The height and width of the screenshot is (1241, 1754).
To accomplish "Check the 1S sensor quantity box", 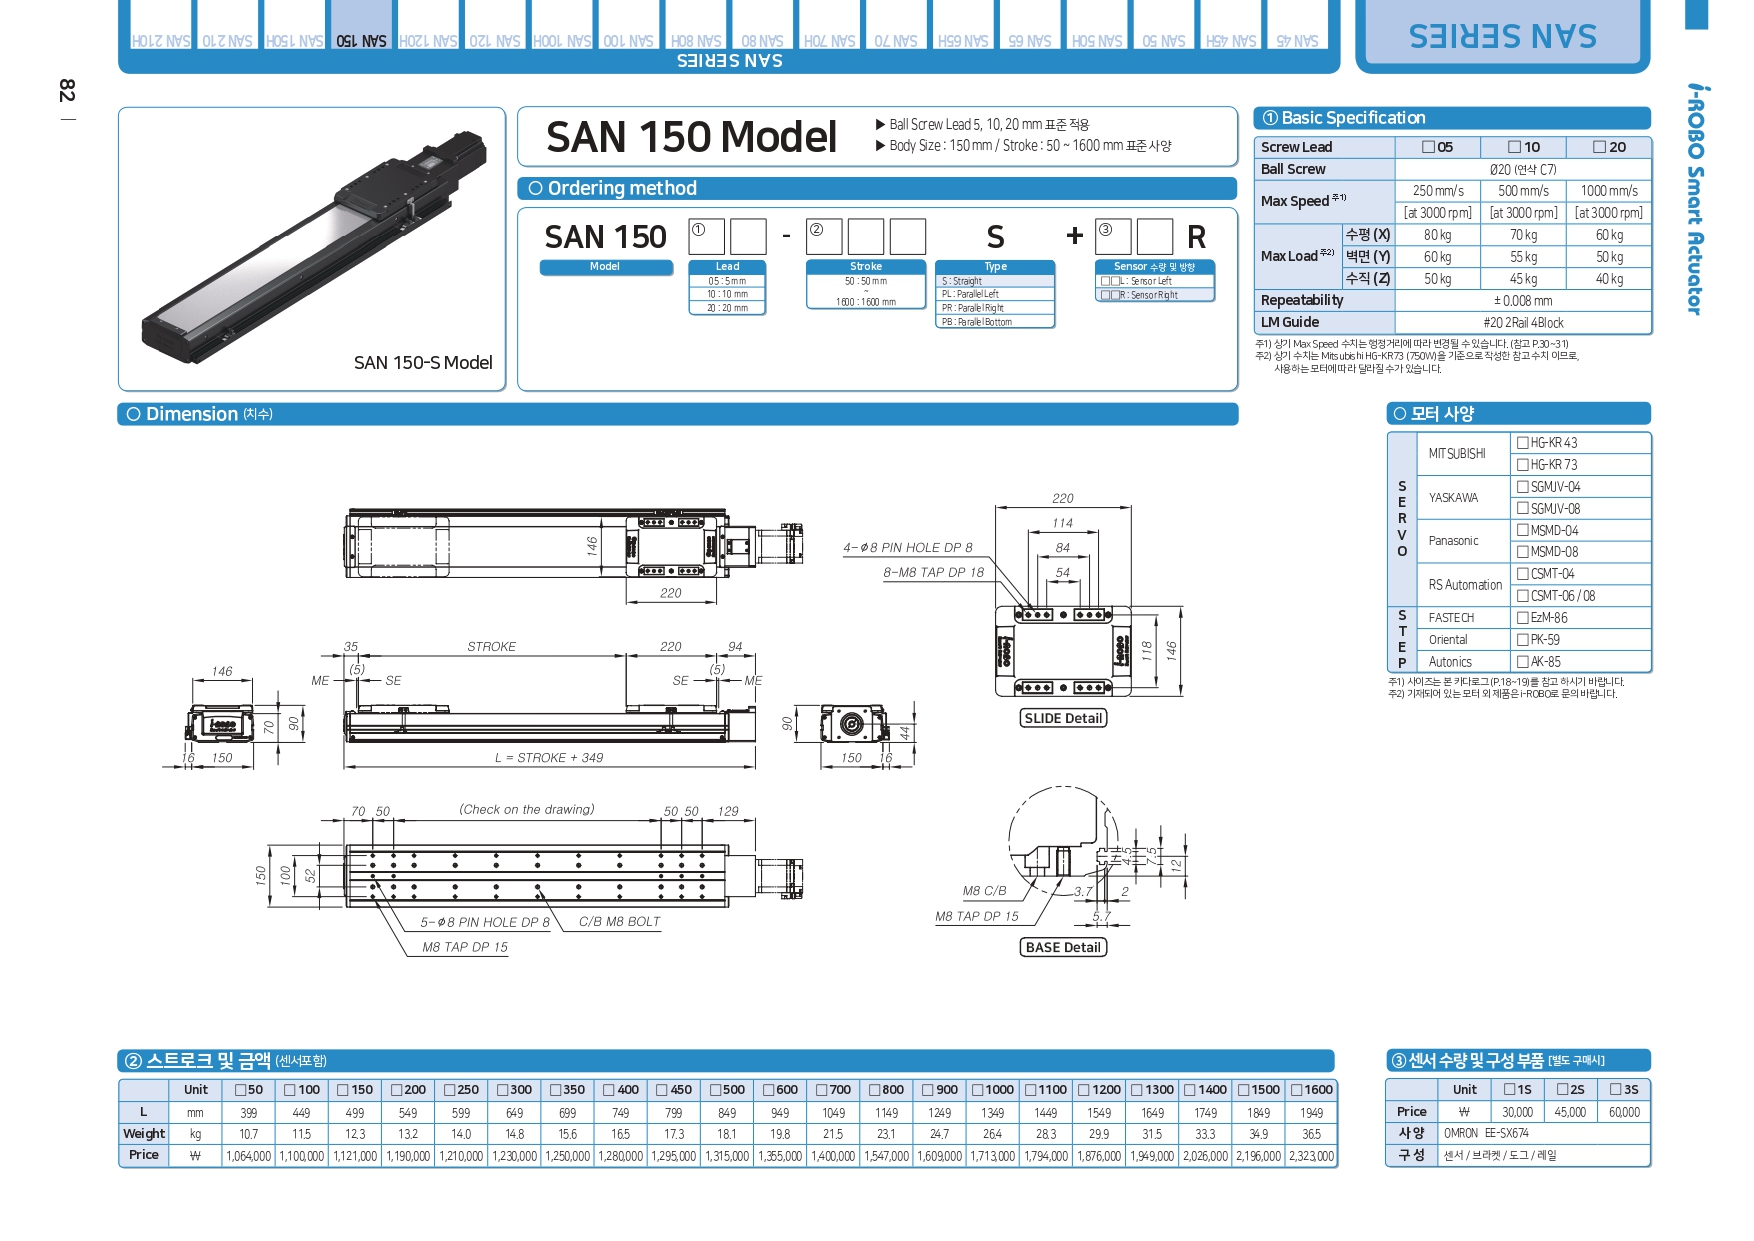I will coord(1510,1089).
